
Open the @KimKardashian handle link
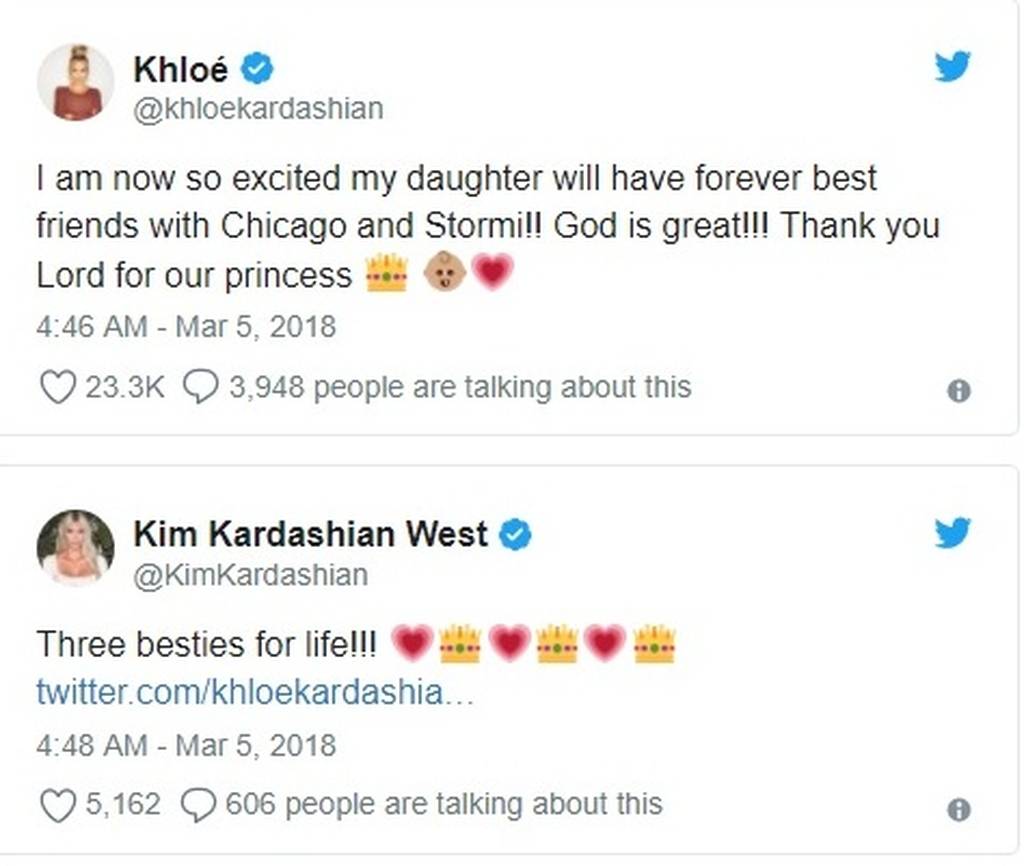[x=251, y=575]
